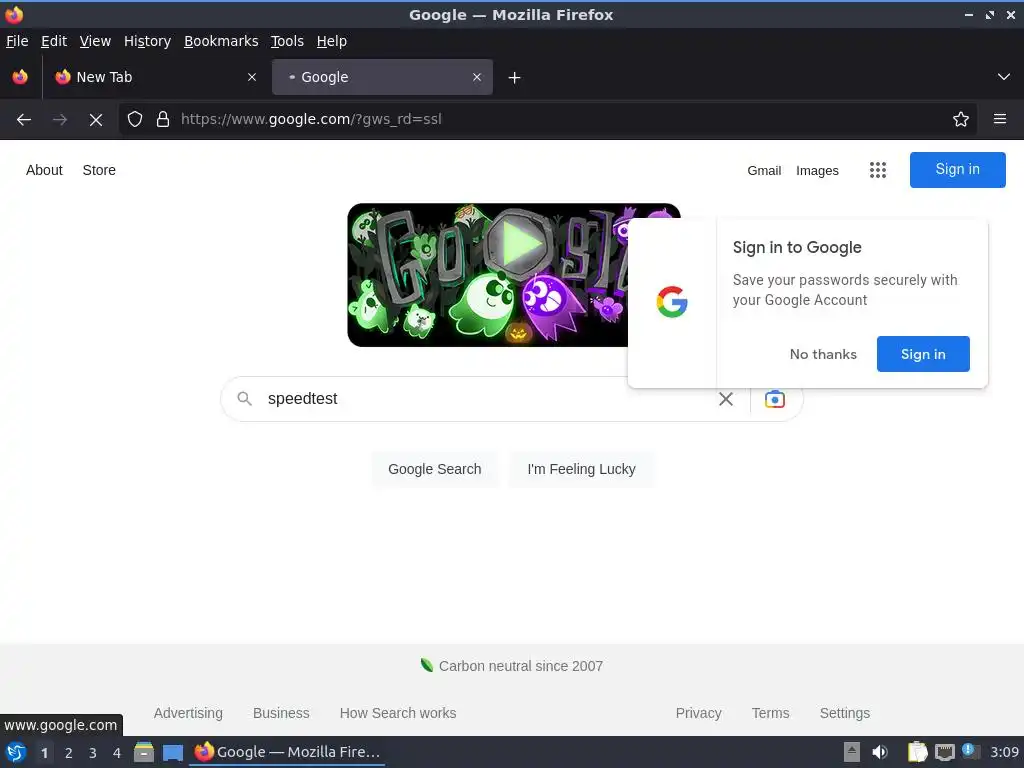1024x768 pixels.
Task: Bookmark this page with the star
Action: pos(961,119)
